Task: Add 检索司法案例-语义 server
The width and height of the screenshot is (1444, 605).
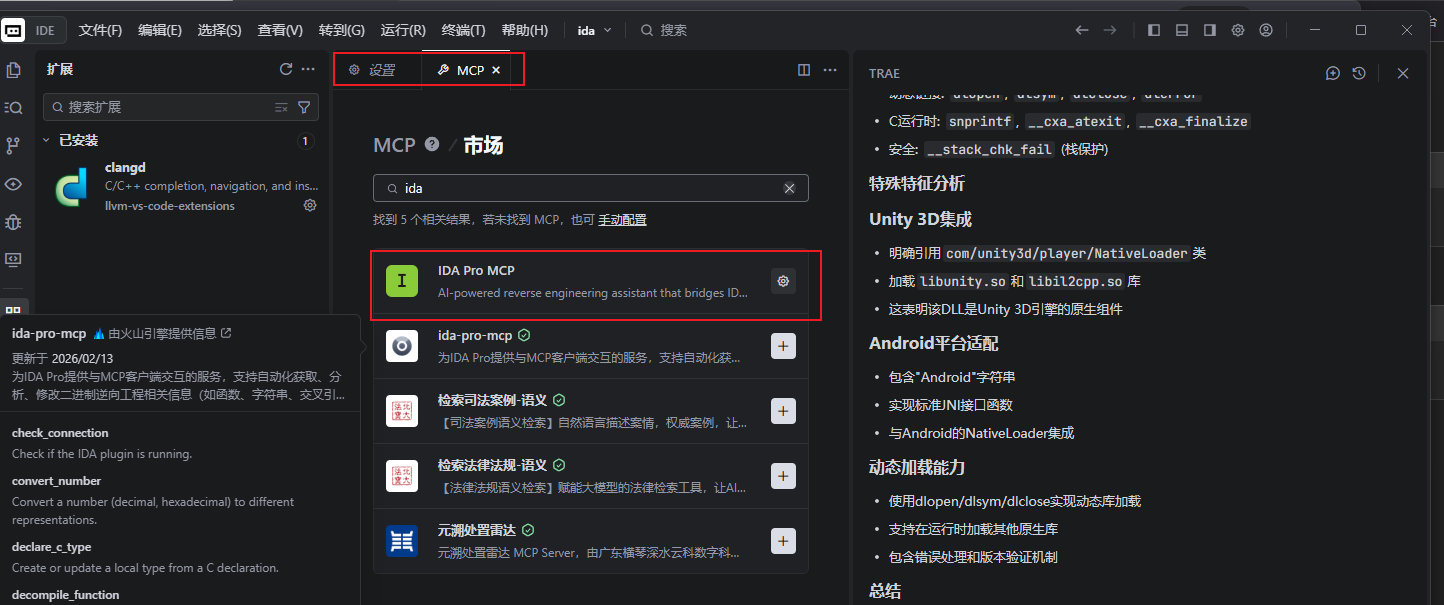Action: 783,411
